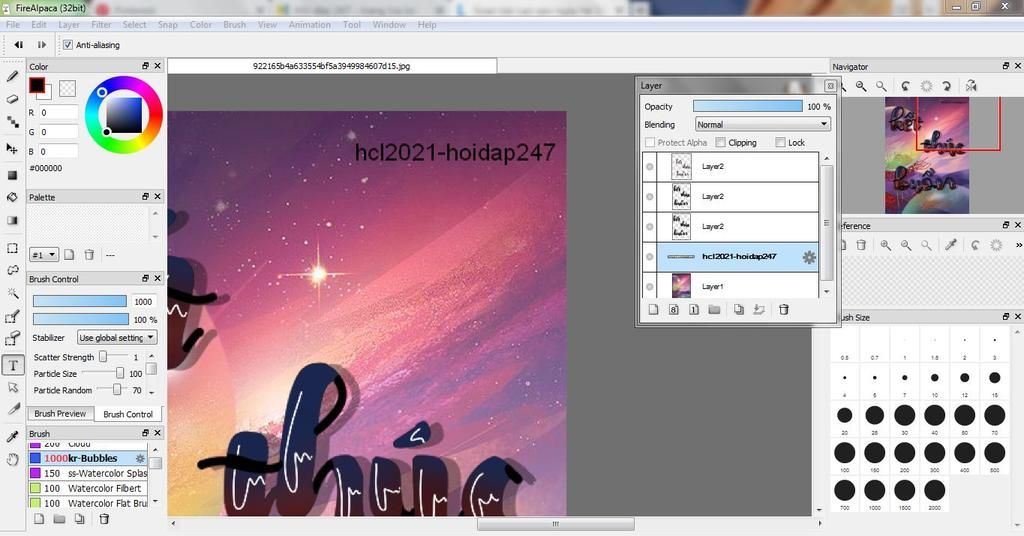Choose the 1000 brush size preset
This screenshot has height=536, width=1024.
874,494
